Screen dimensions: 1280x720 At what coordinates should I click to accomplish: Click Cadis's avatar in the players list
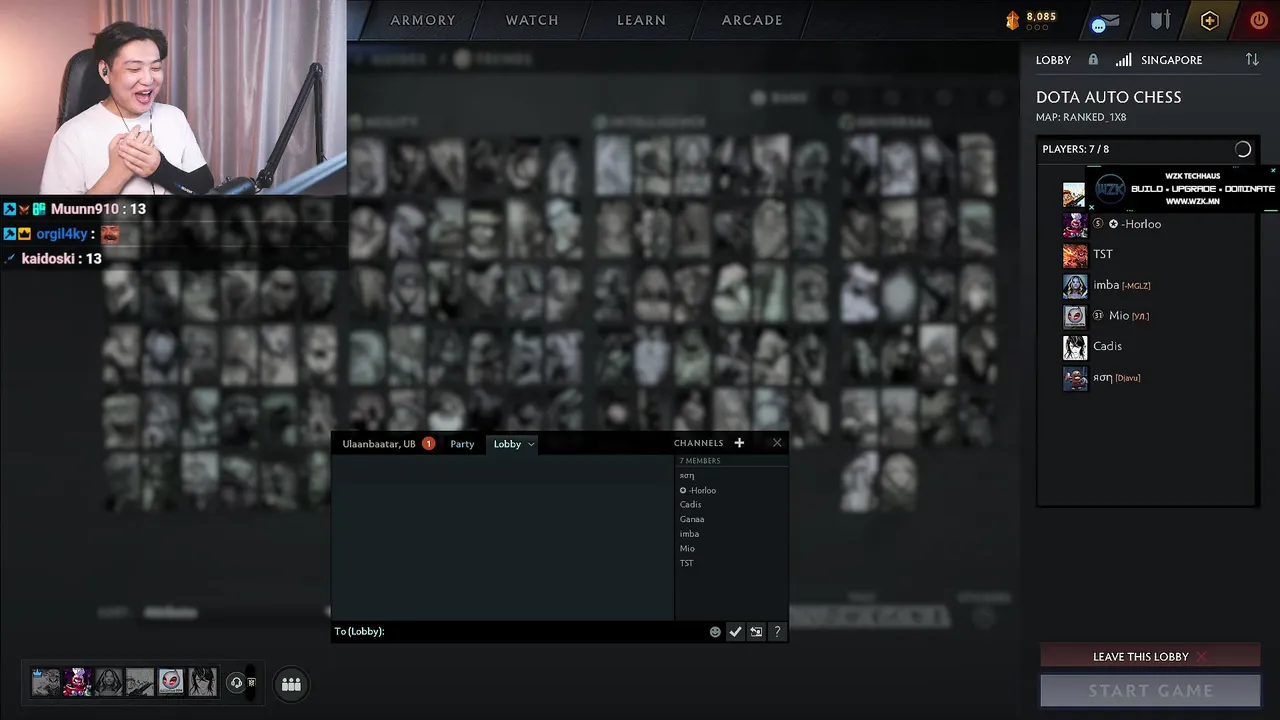(x=1075, y=347)
